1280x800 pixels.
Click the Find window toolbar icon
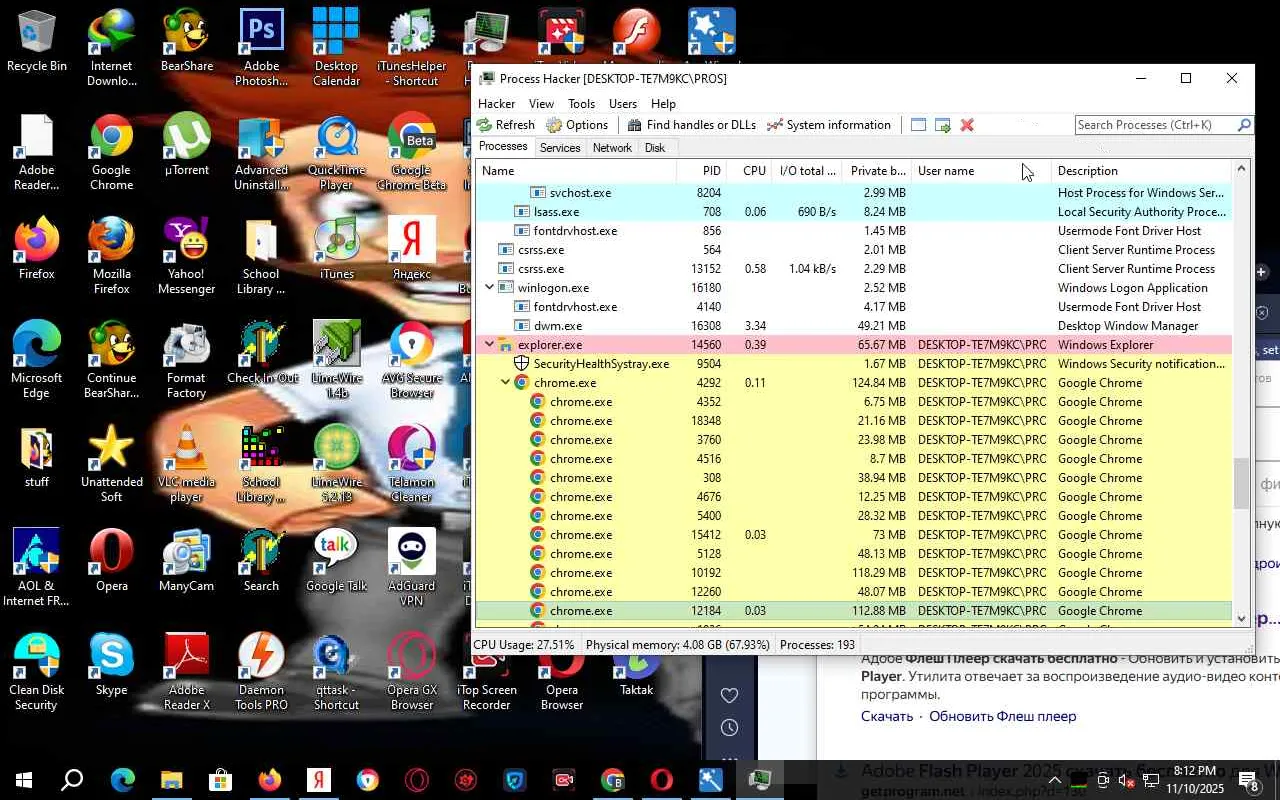coord(919,125)
